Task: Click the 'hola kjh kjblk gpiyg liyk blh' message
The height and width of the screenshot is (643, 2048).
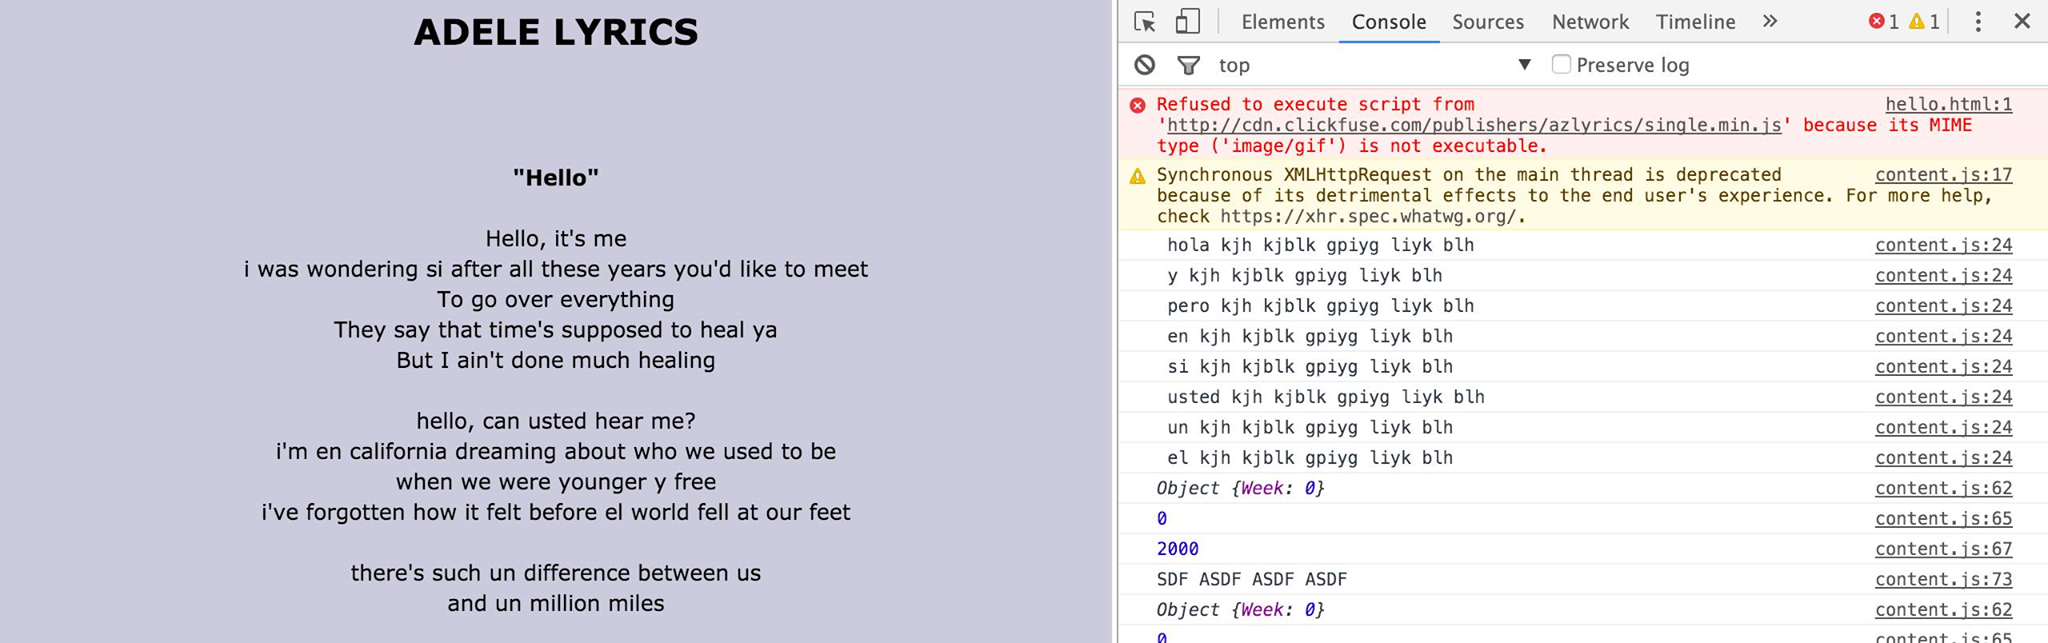Action: pos(1320,245)
